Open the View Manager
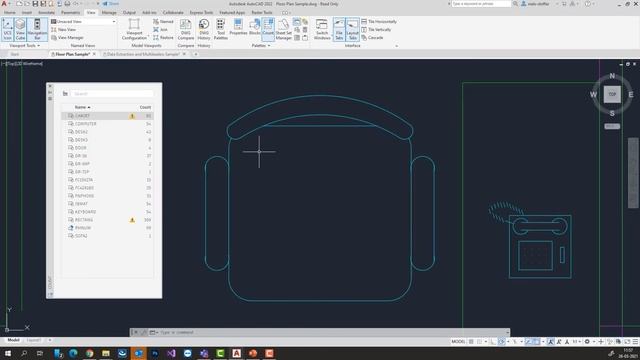The height and width of the screenshot is (360, 640). tap(67, 38)
